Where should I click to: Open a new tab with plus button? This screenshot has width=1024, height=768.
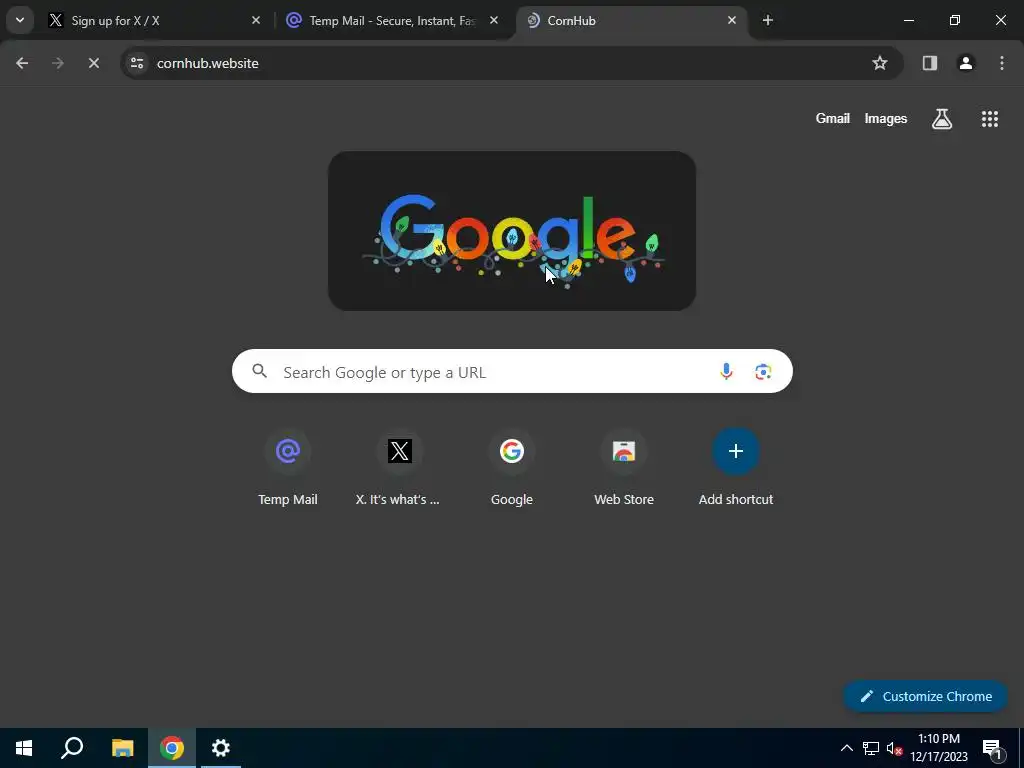pyautogui.click(x=768, y=21)
